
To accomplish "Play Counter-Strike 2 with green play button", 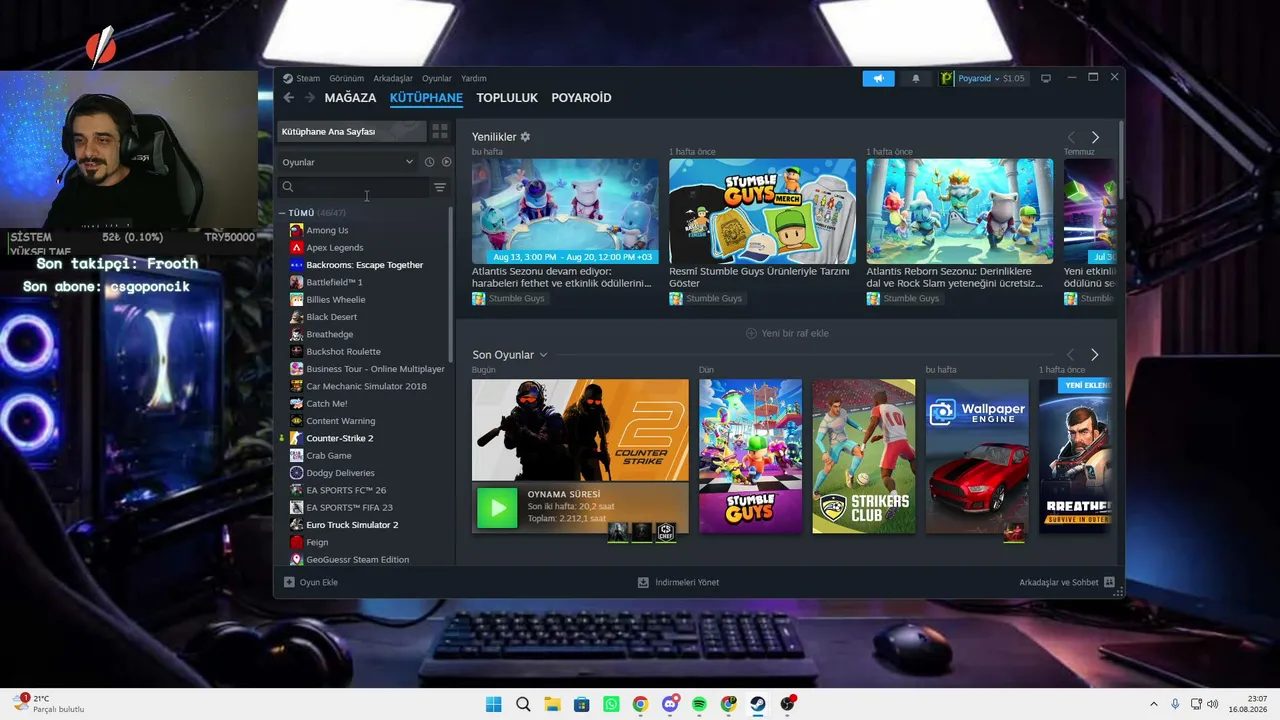I will coord(497,508).
